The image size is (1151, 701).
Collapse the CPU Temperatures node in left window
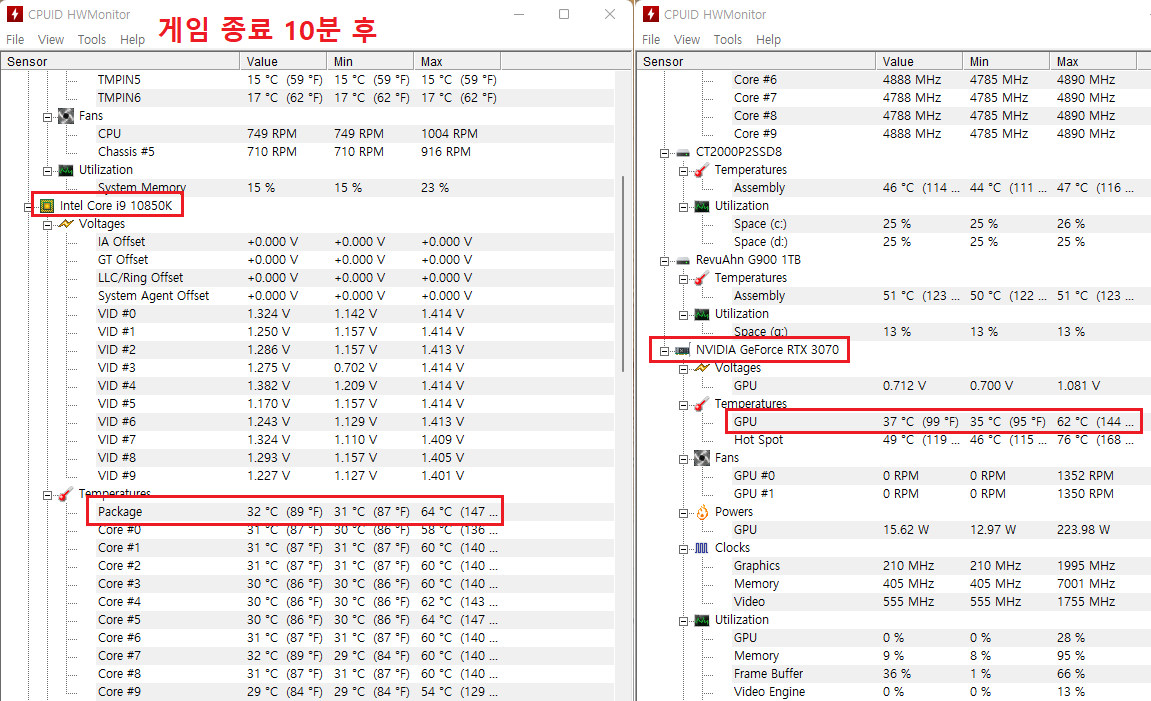[x=47, y=495]
